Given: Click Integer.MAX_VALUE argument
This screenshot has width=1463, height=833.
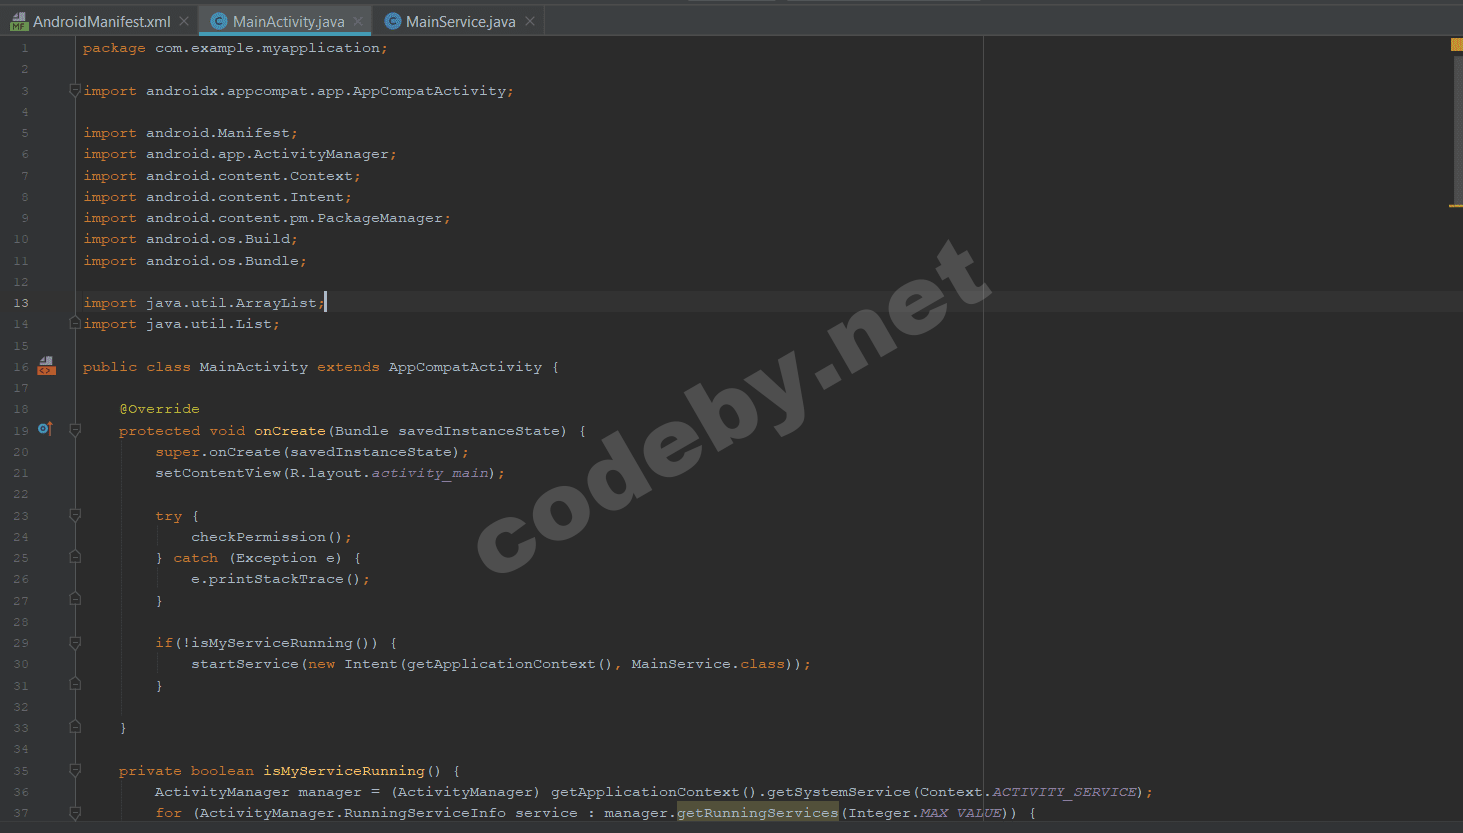Looking at the screenshot, I should point(925,813).
